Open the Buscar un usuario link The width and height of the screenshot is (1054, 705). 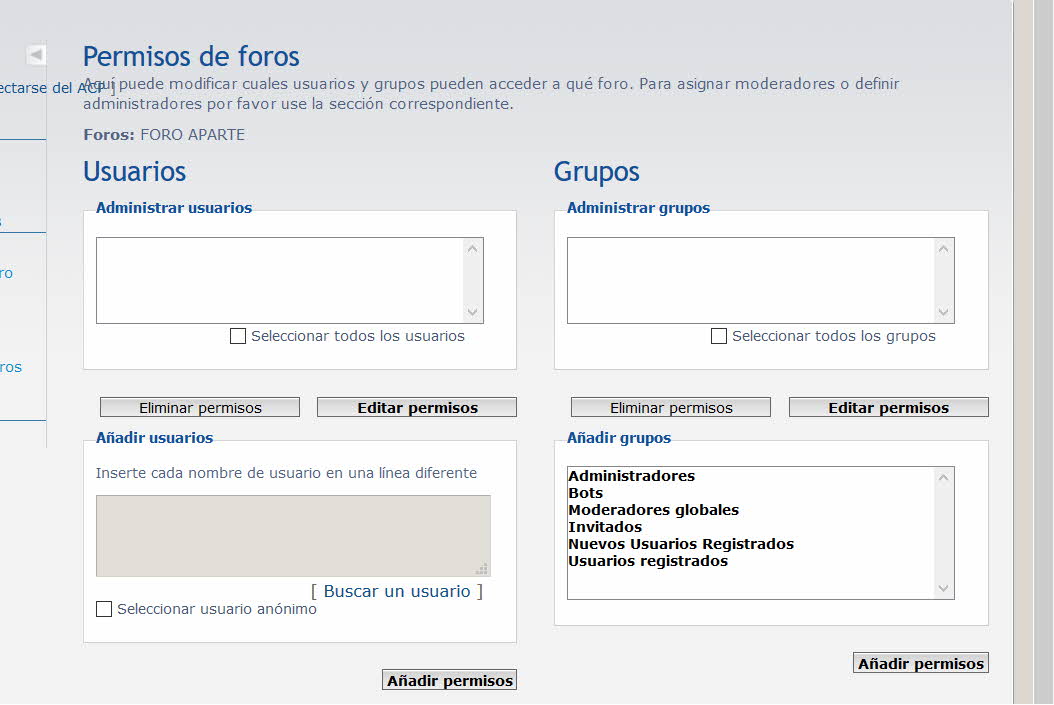coord(397,591)
